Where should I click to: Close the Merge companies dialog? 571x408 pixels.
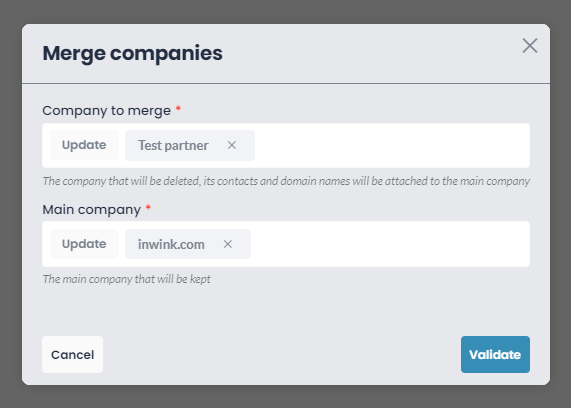point(529,46)
